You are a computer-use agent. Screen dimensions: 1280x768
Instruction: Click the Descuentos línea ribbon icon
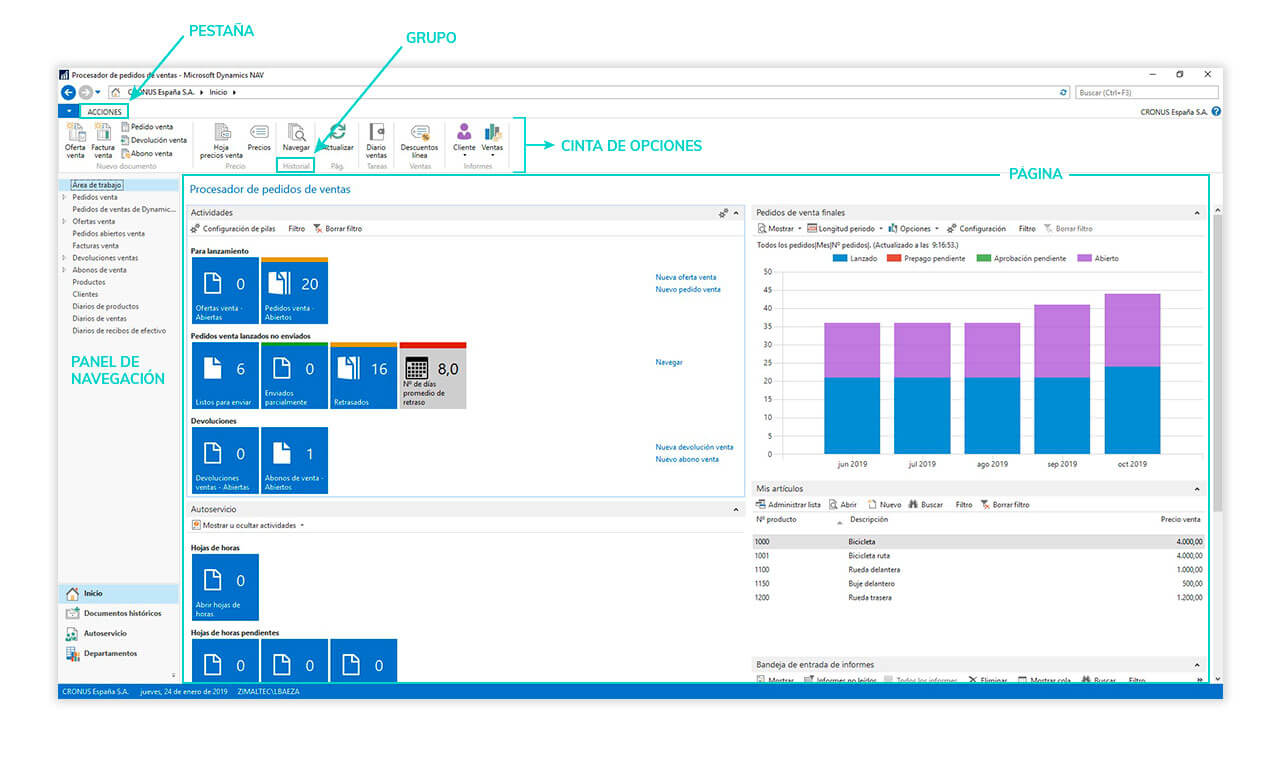419,133
